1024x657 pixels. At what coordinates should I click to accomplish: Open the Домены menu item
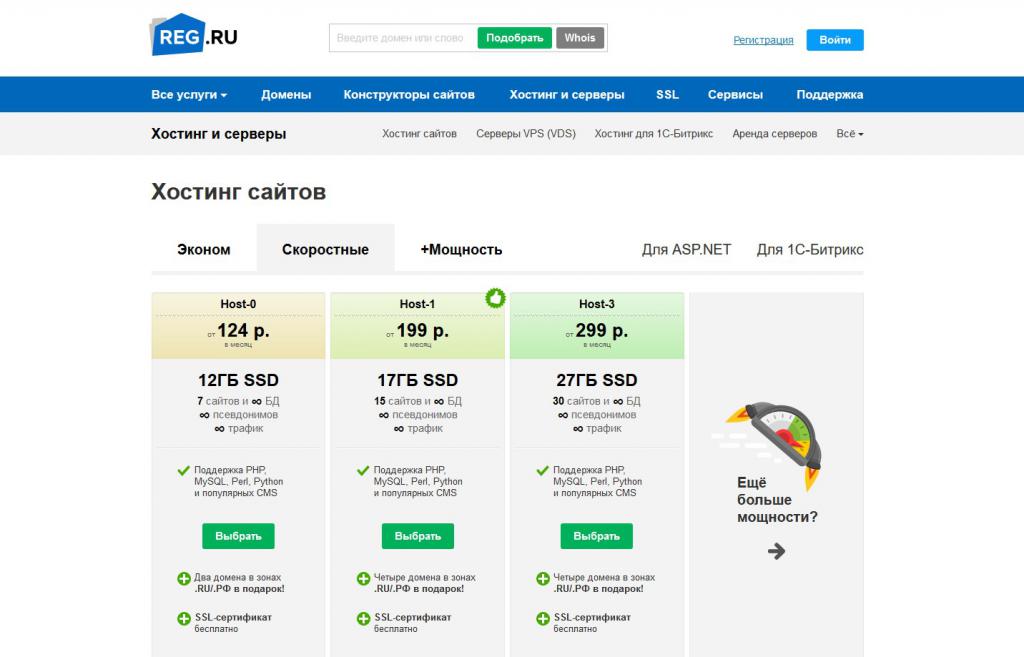(286, 94)
